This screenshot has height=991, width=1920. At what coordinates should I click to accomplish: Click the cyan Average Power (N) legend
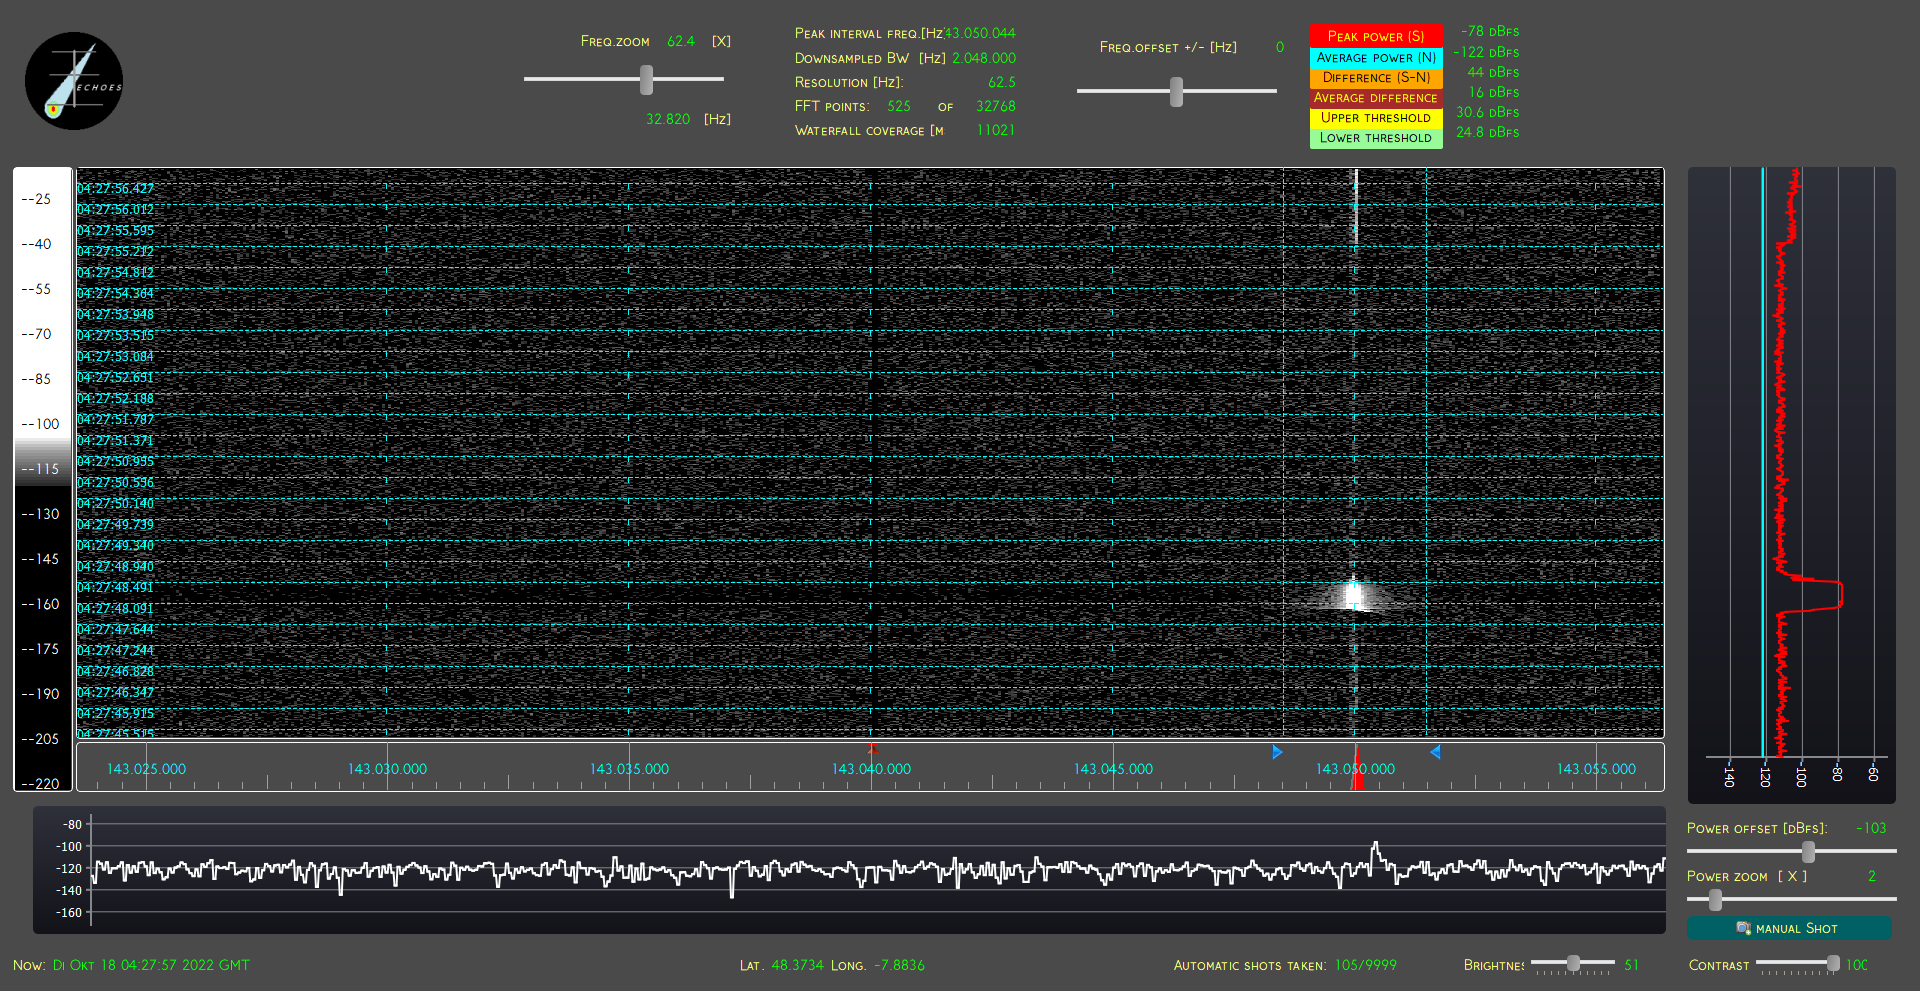coord(1376,58)
